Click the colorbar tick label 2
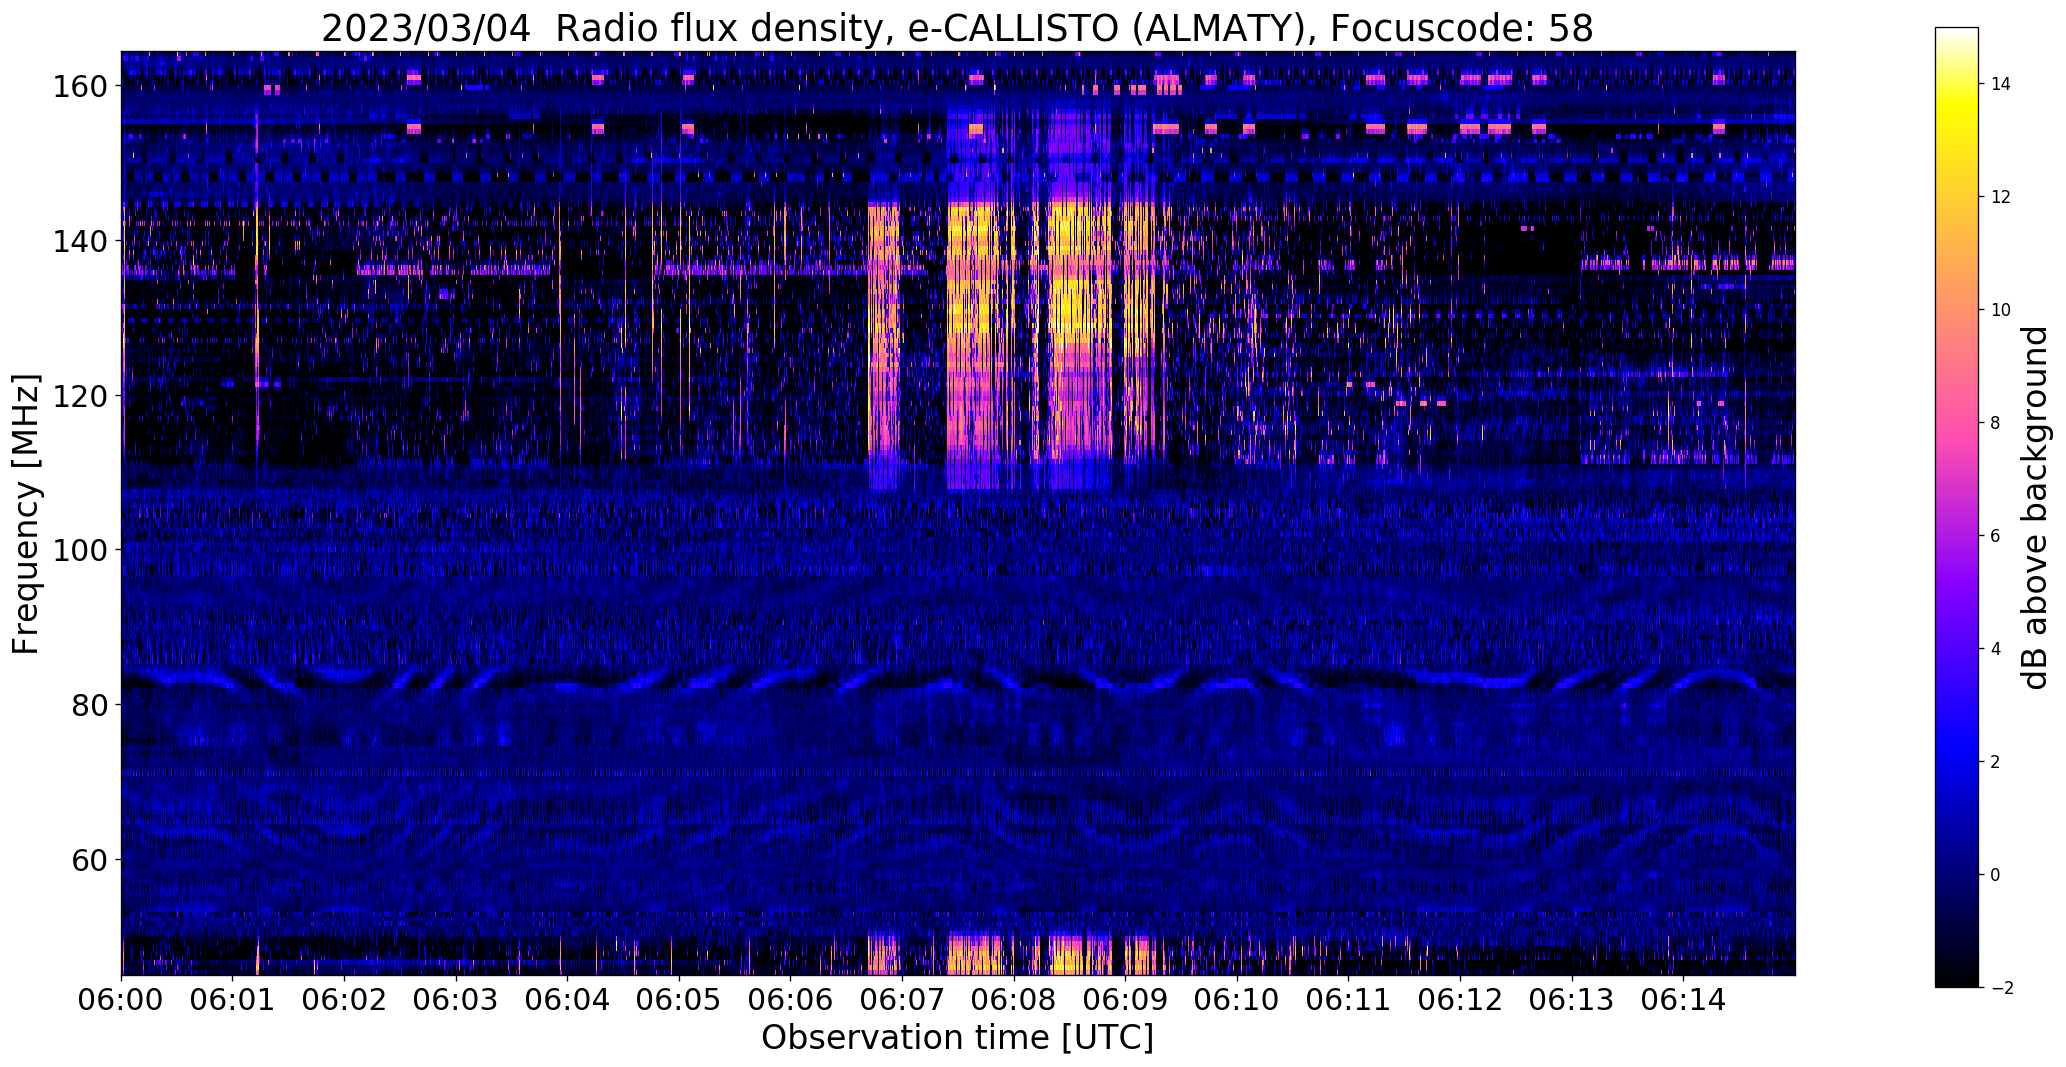The image size is (2066, 1067). [1996, 762]
